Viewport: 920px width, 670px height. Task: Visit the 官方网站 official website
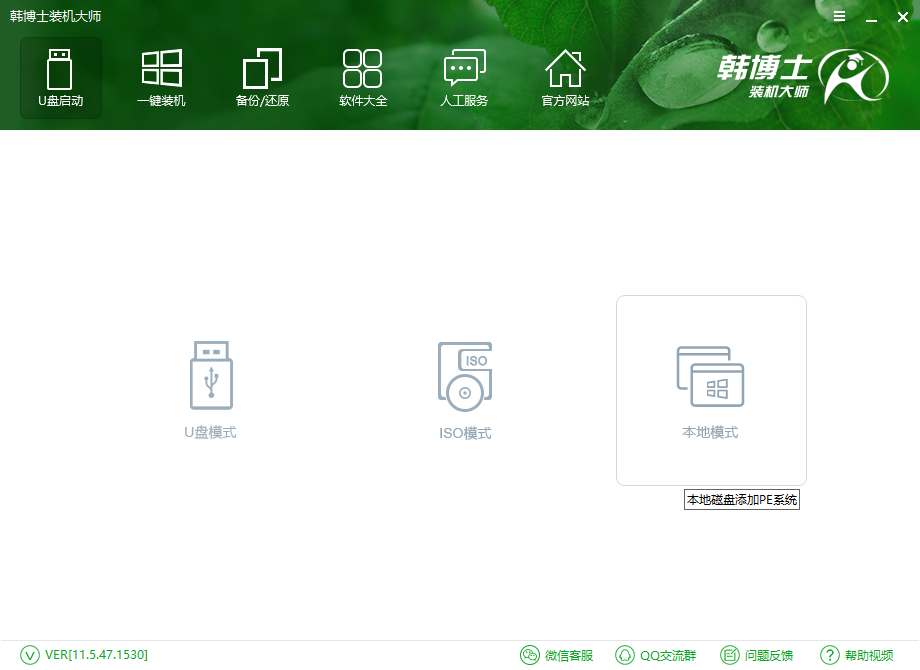pos(564,77)
